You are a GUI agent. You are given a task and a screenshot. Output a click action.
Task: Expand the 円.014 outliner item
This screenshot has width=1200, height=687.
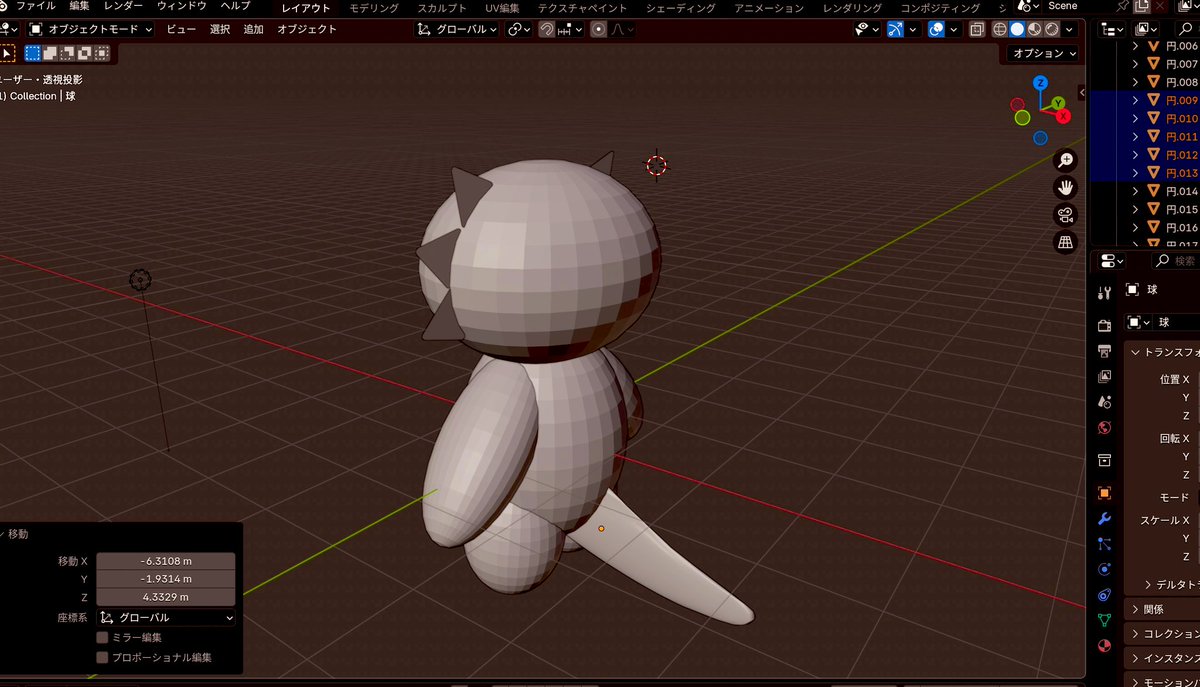click(x=1135, y=191)
